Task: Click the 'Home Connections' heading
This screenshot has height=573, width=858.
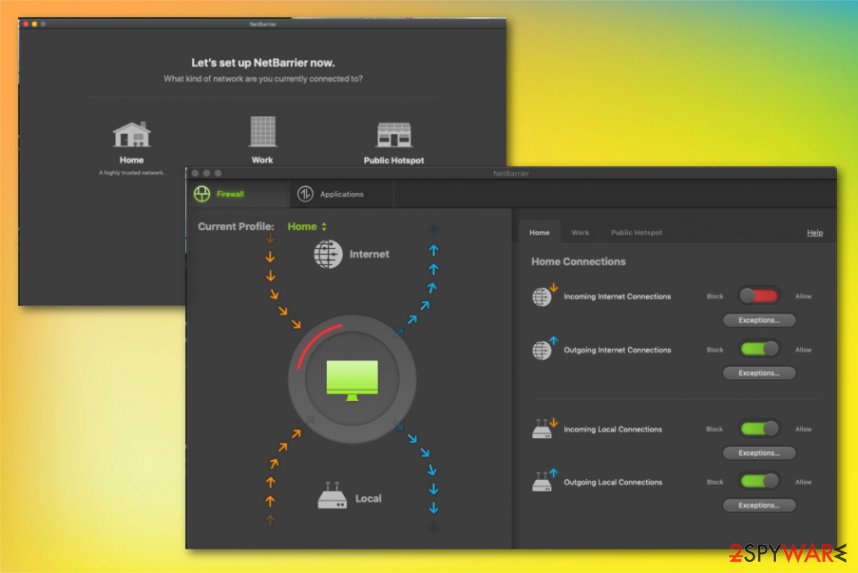Action: 578,262
